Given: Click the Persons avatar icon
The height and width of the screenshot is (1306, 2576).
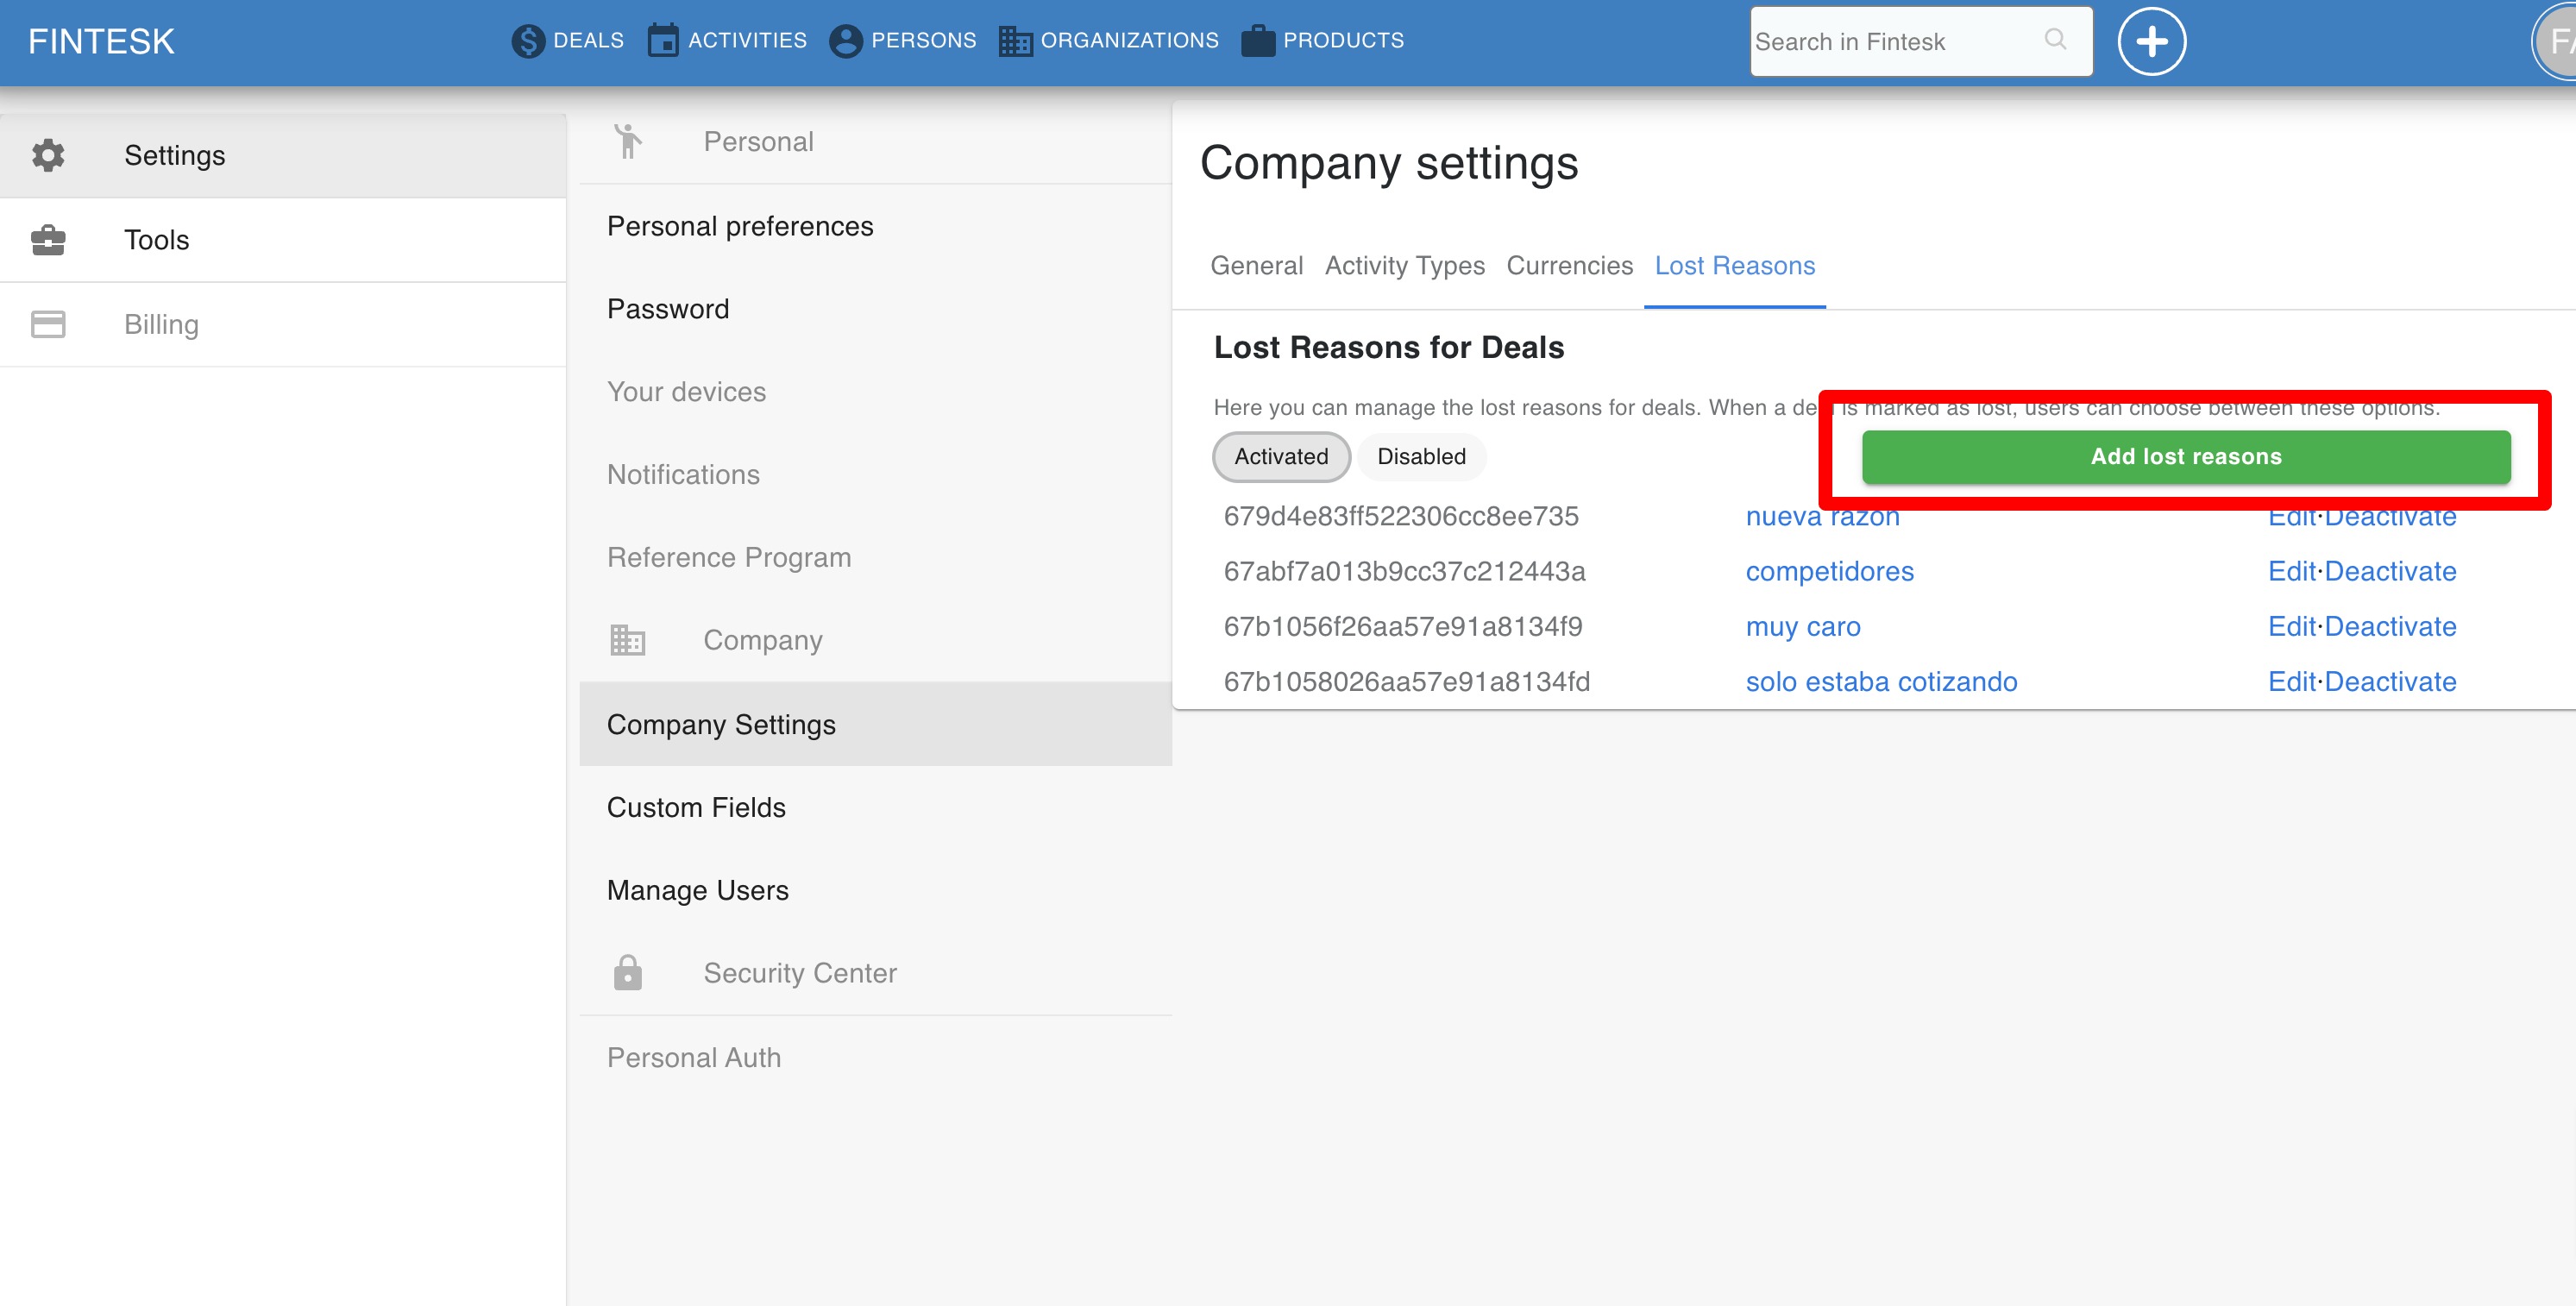Looking at the screenshot, I should click(x=845, y=41).
